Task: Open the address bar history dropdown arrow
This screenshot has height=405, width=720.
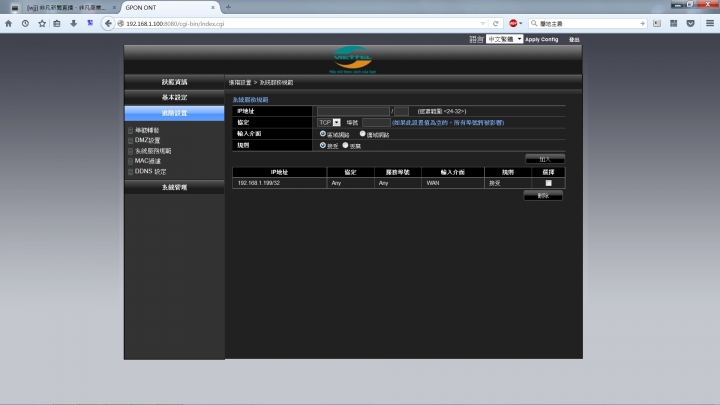Action: (x=483, y=23)
